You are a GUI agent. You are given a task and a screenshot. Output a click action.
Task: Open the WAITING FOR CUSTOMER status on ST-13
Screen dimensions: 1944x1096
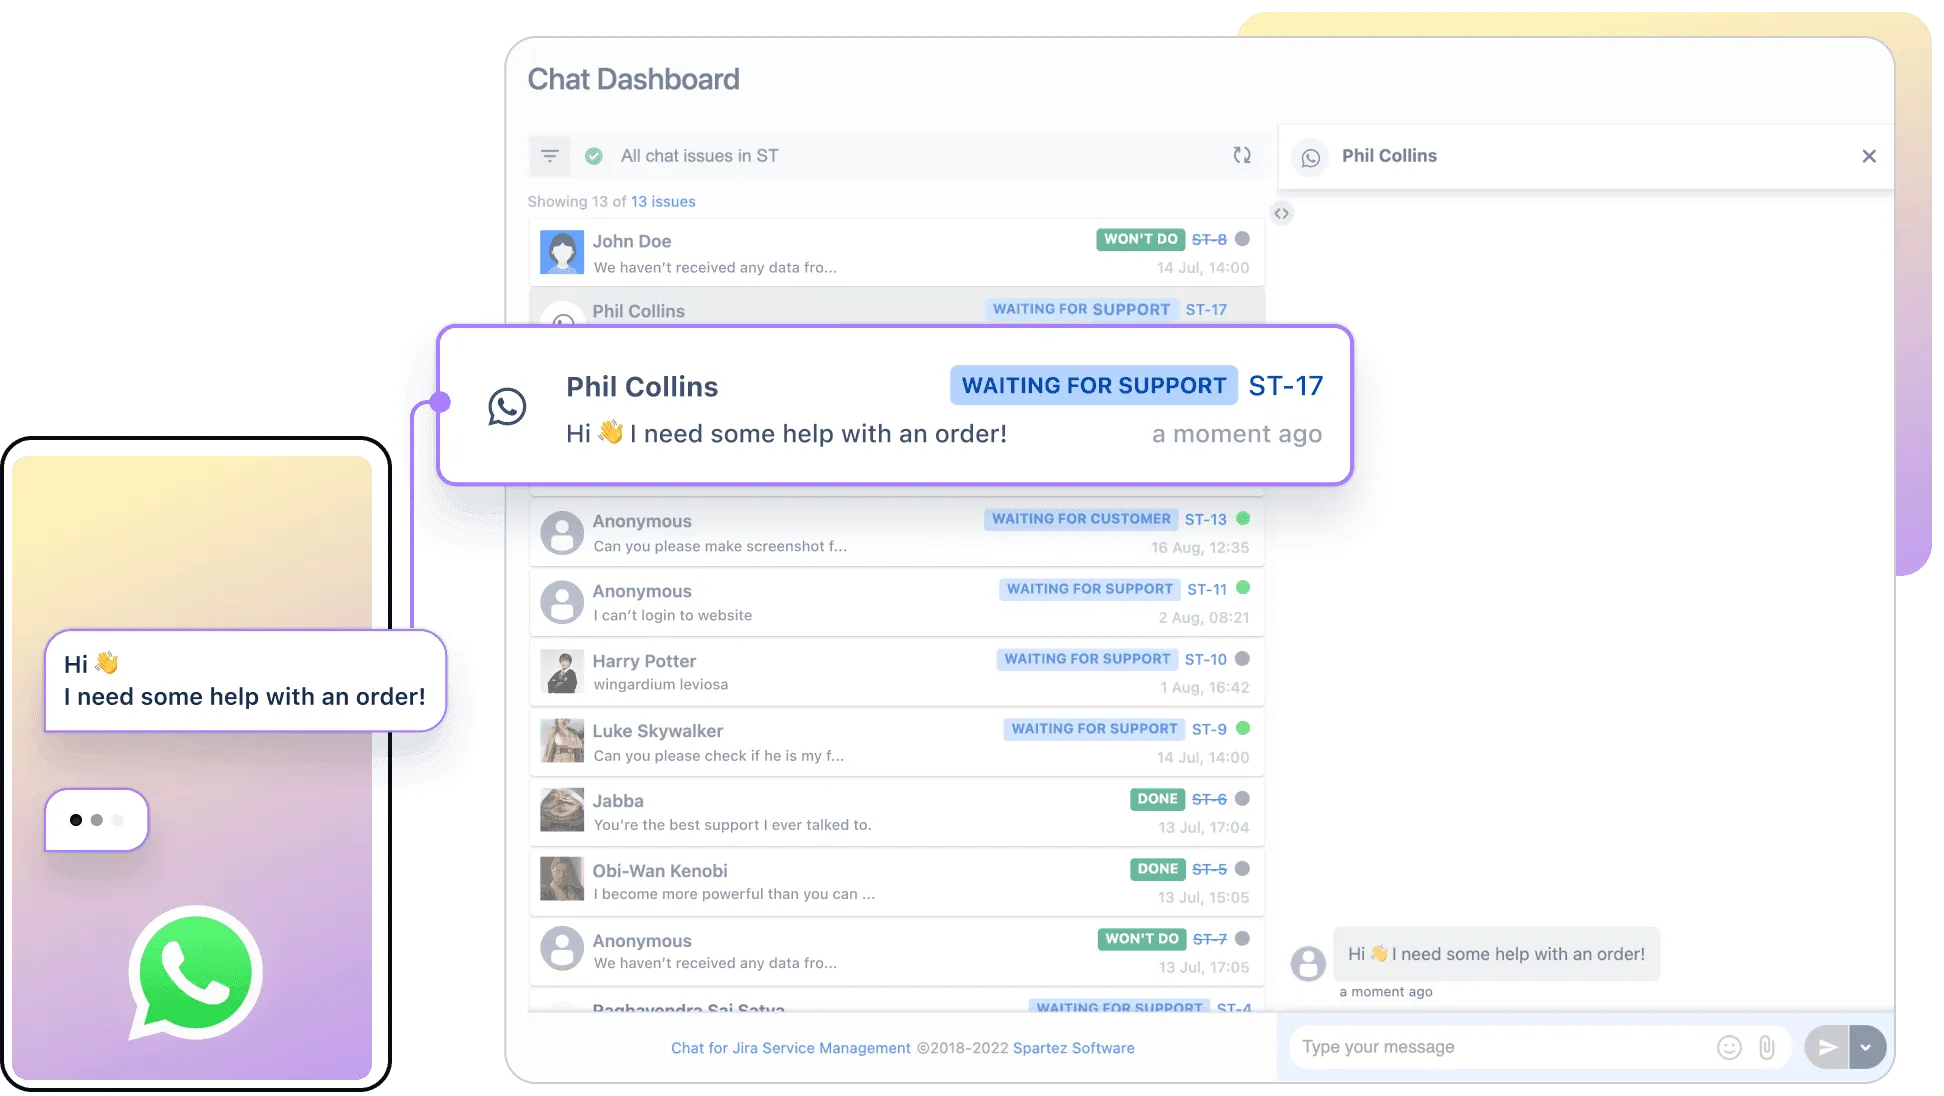point(1080,519)
